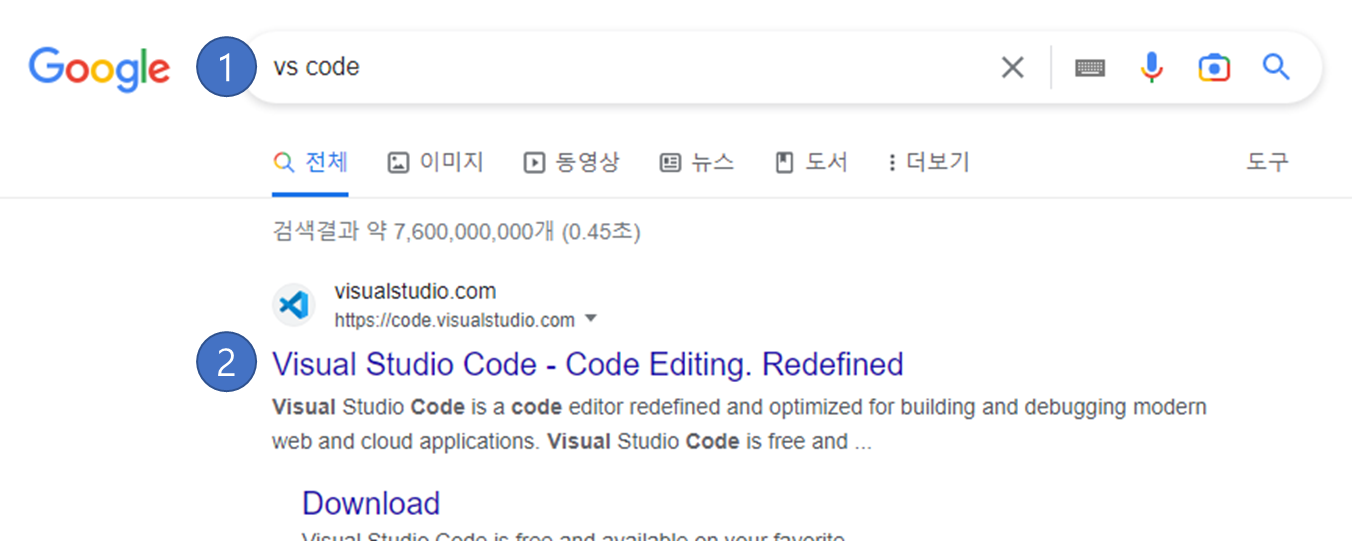Screen dimensions: 1352x541
Task: Select the 전체 tab
Action: (310, 162)
